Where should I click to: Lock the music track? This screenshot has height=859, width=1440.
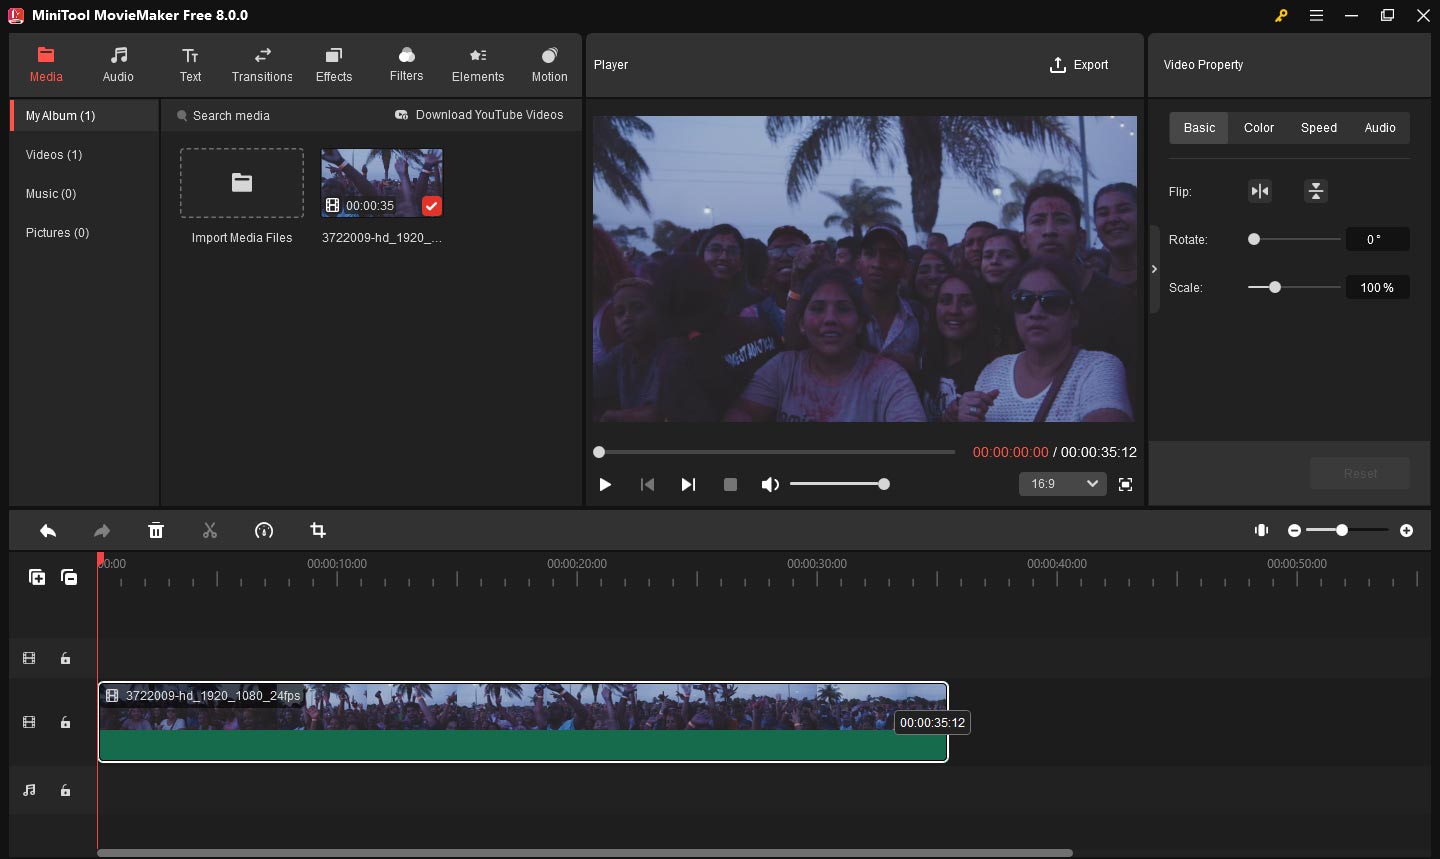point(65,790)
